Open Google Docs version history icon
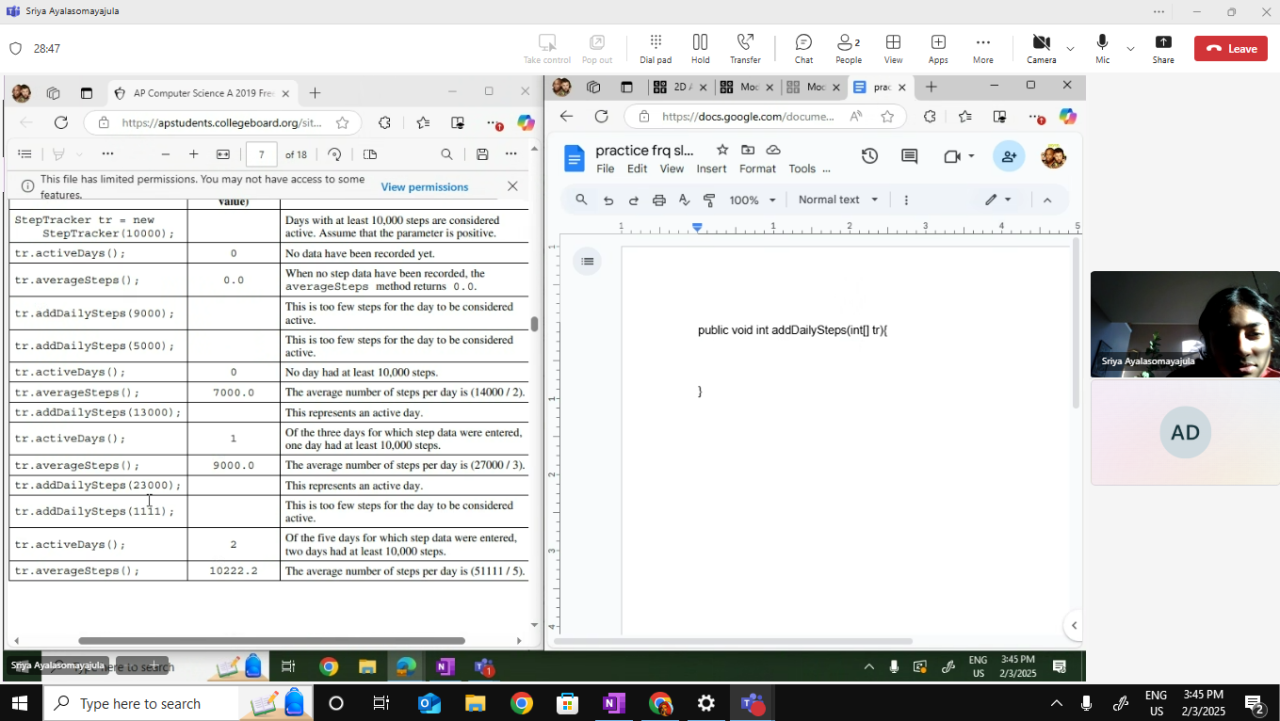Screen dimensions: 1280x721 coord(869,156)
